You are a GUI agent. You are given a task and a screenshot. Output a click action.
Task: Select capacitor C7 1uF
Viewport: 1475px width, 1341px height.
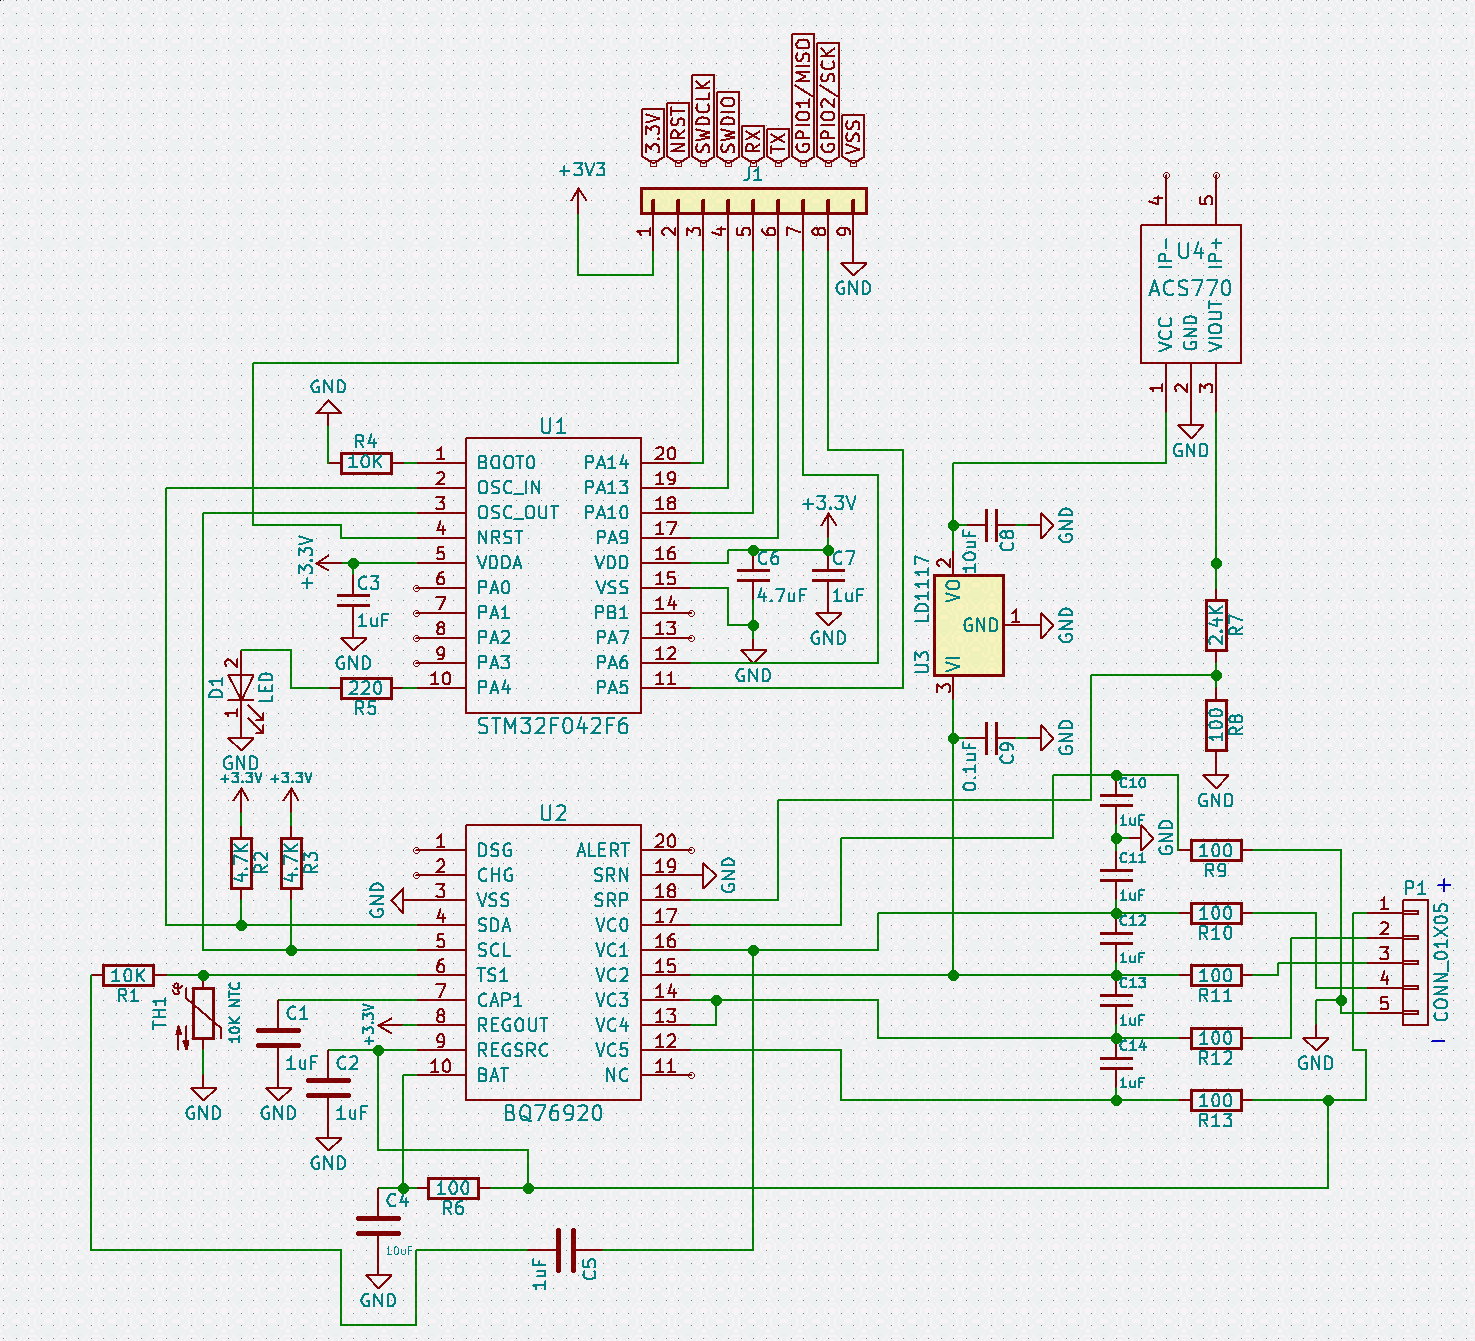coord(828,575)
